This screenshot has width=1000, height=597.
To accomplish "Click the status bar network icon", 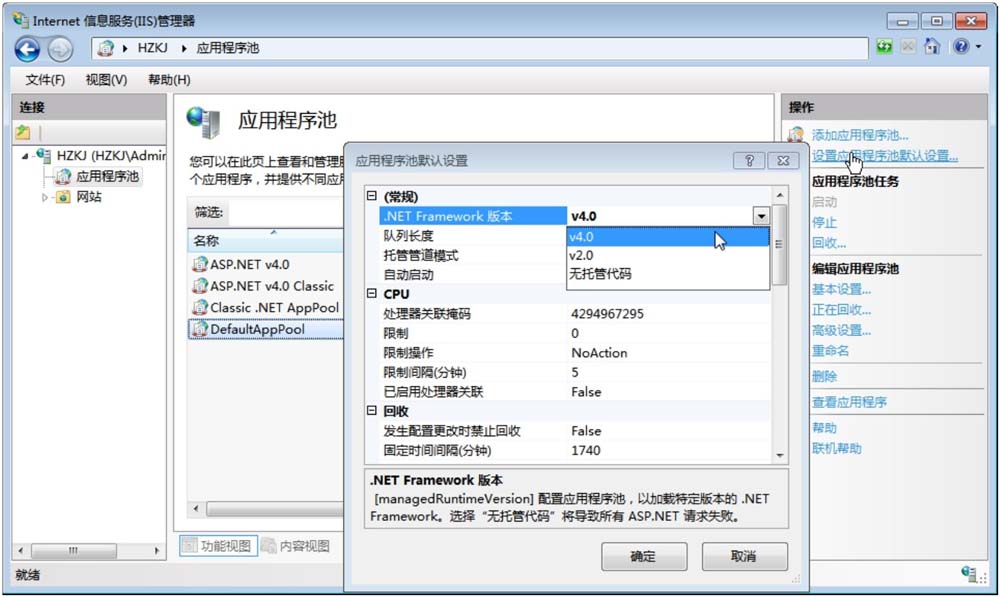I will coord(971,573).
